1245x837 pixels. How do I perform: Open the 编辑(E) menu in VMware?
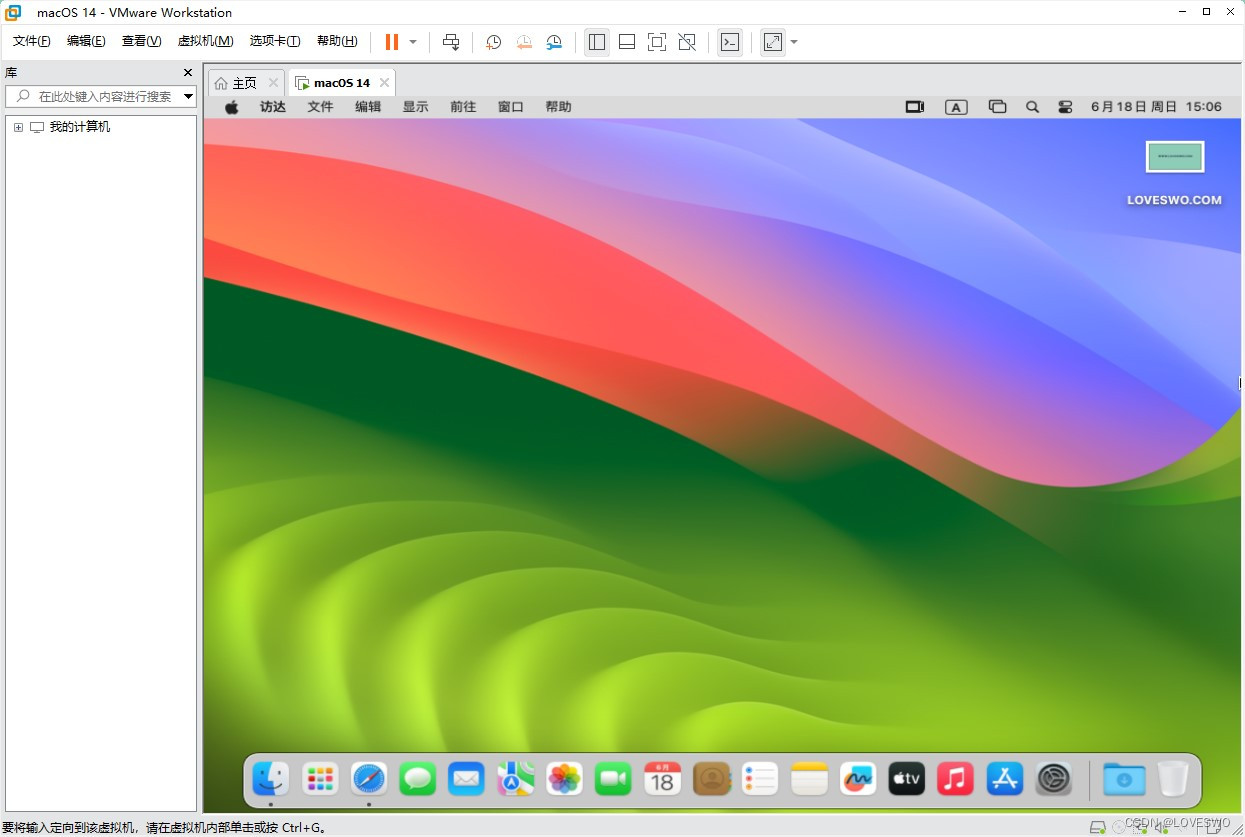(86, 41)
